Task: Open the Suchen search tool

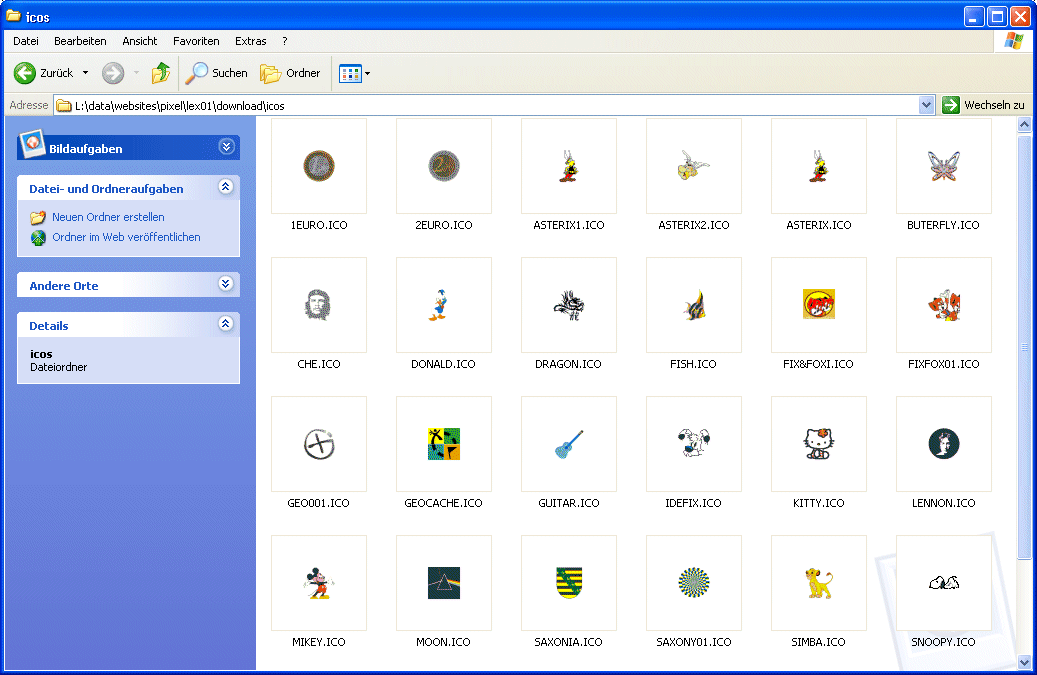Action: (216, 73)
